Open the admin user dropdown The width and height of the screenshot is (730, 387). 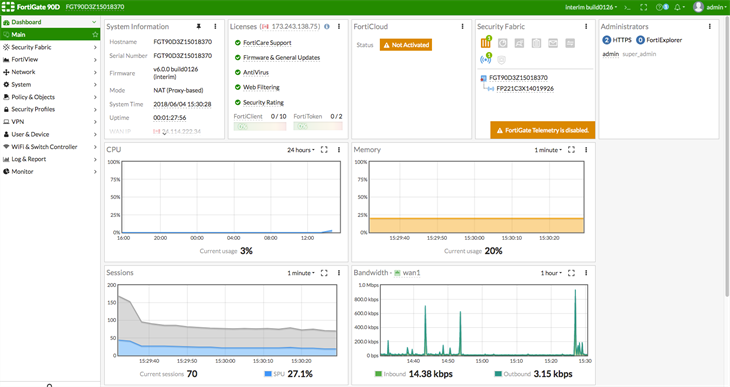tap(710, 7)
